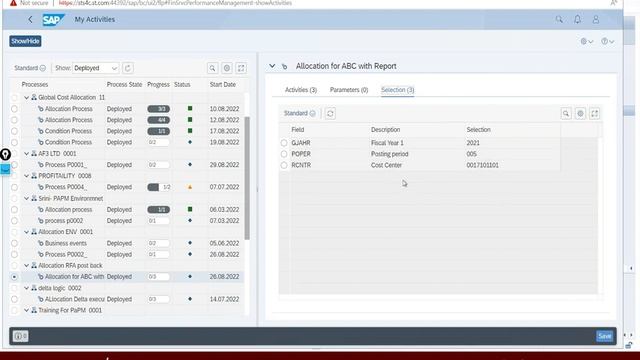Select radio for process p0002 row
Viewport: 640px width, 360px height.
pos(14,220)
